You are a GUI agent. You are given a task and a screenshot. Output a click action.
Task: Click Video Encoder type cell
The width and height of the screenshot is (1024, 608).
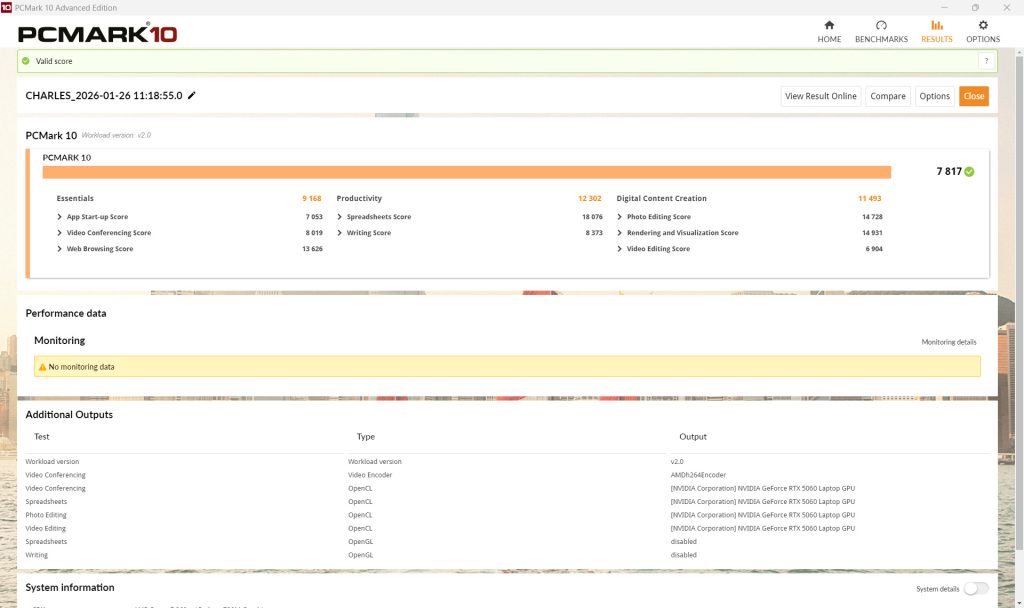(370, 475)
